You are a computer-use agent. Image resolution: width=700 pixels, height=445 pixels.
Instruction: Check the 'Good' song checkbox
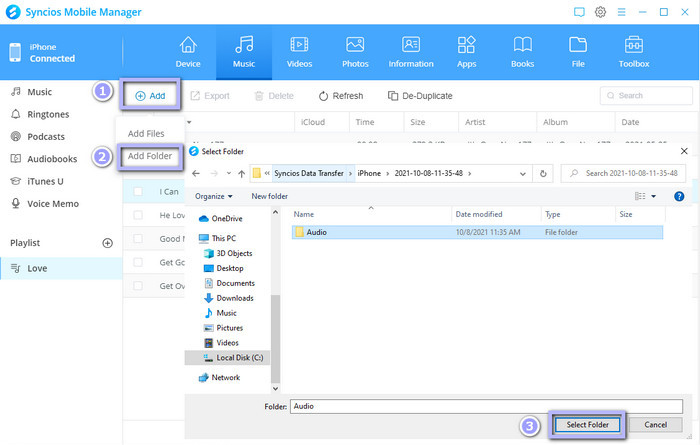coord(138,239)
